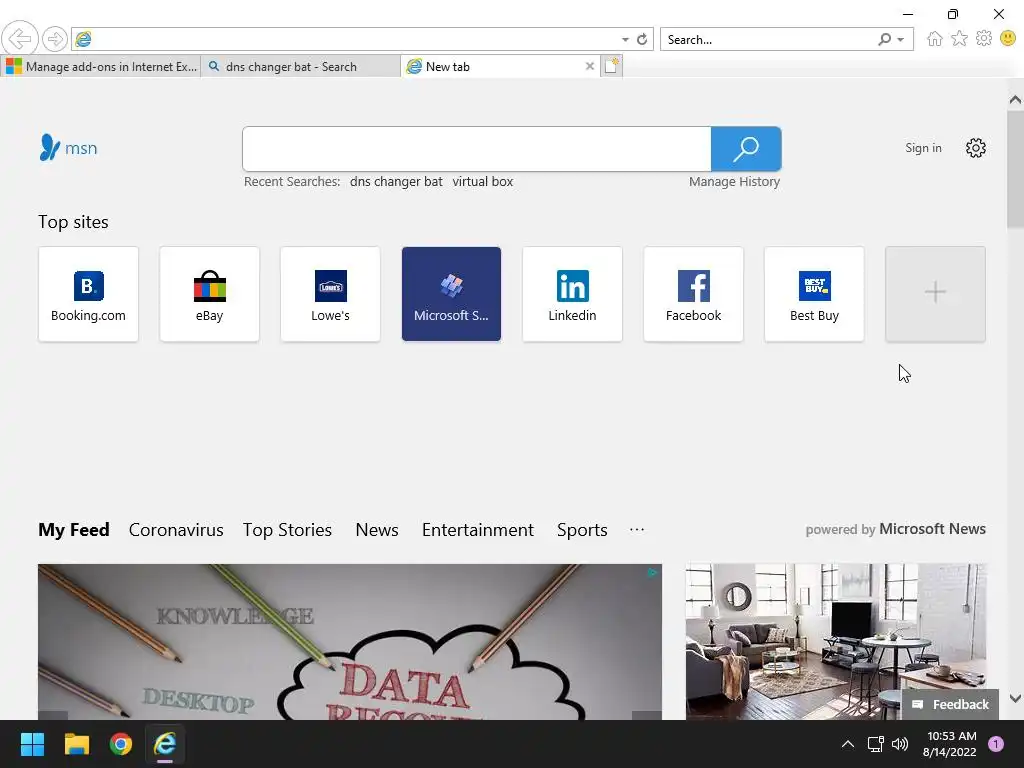Image resolution: width=1024 pixels, height=768 pixels.
Task: Open a new tab with the blank page button
Action: coord(612,66)
